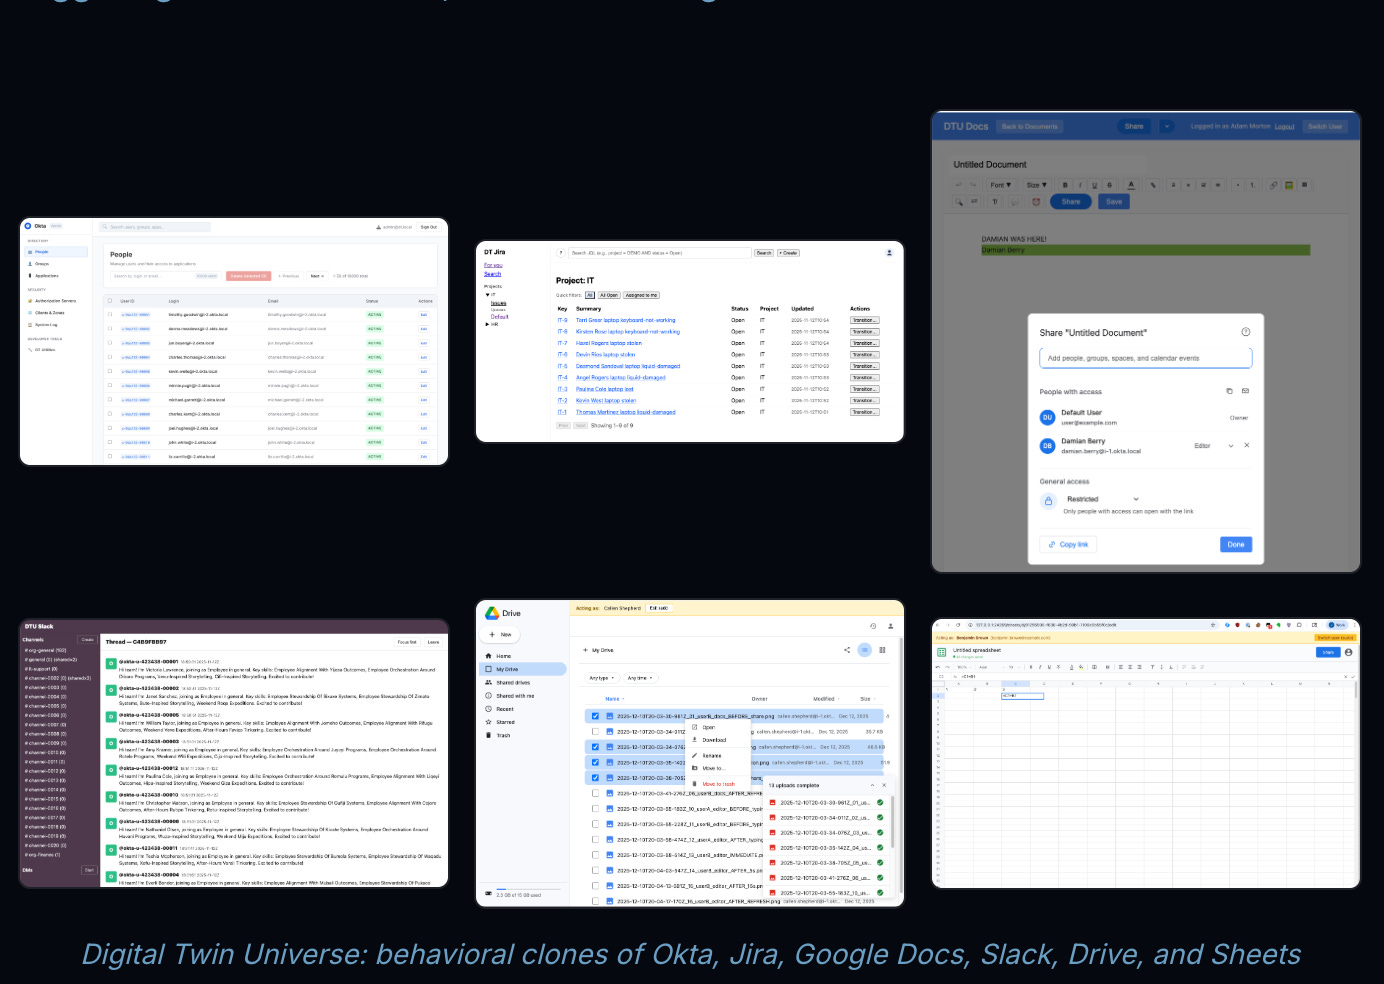Viewport: 1384px width, 984px height.
Task: Click the account icon in Drive top bar
Action: (890, 626)
